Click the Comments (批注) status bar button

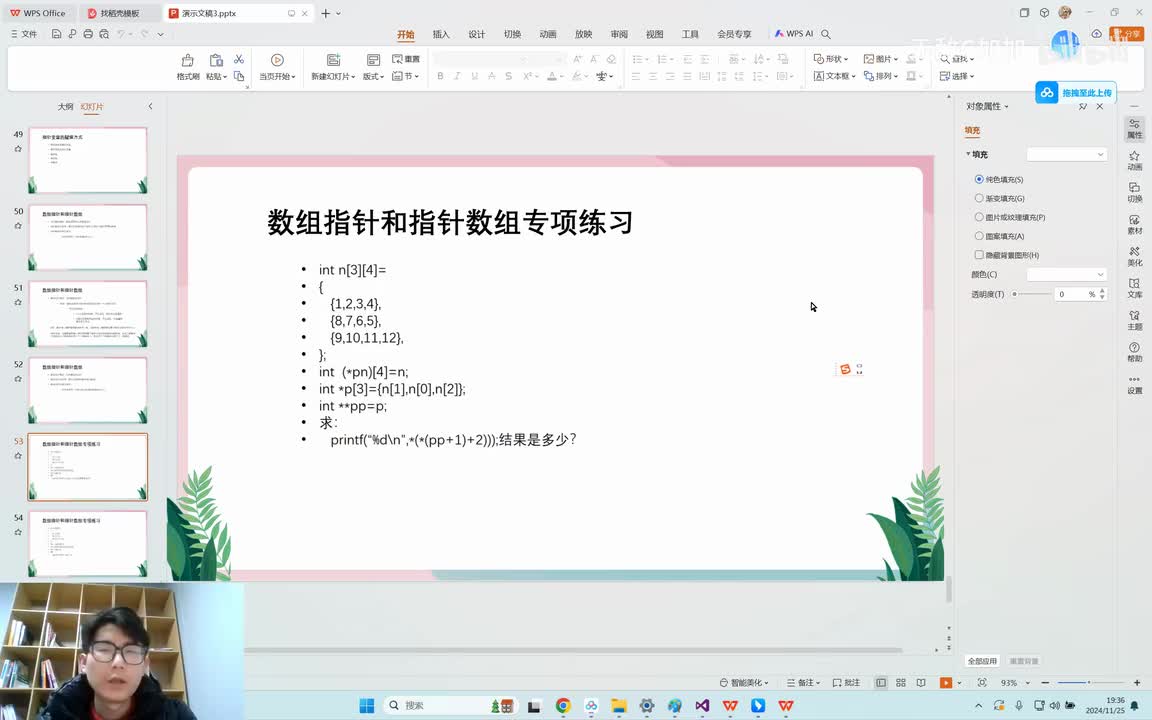(846, 683)
